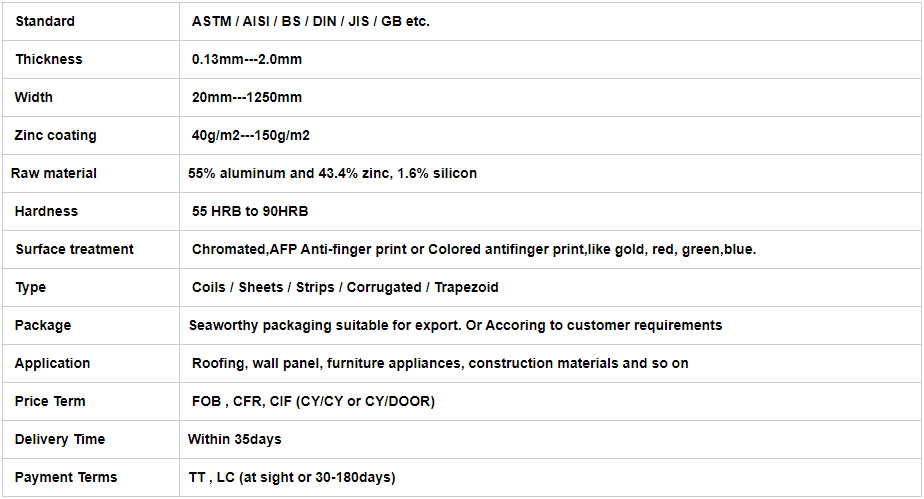Select the TT, LC payment terms text
The width and height of the screenshot is (924, 499).
(x=292, y=478)
